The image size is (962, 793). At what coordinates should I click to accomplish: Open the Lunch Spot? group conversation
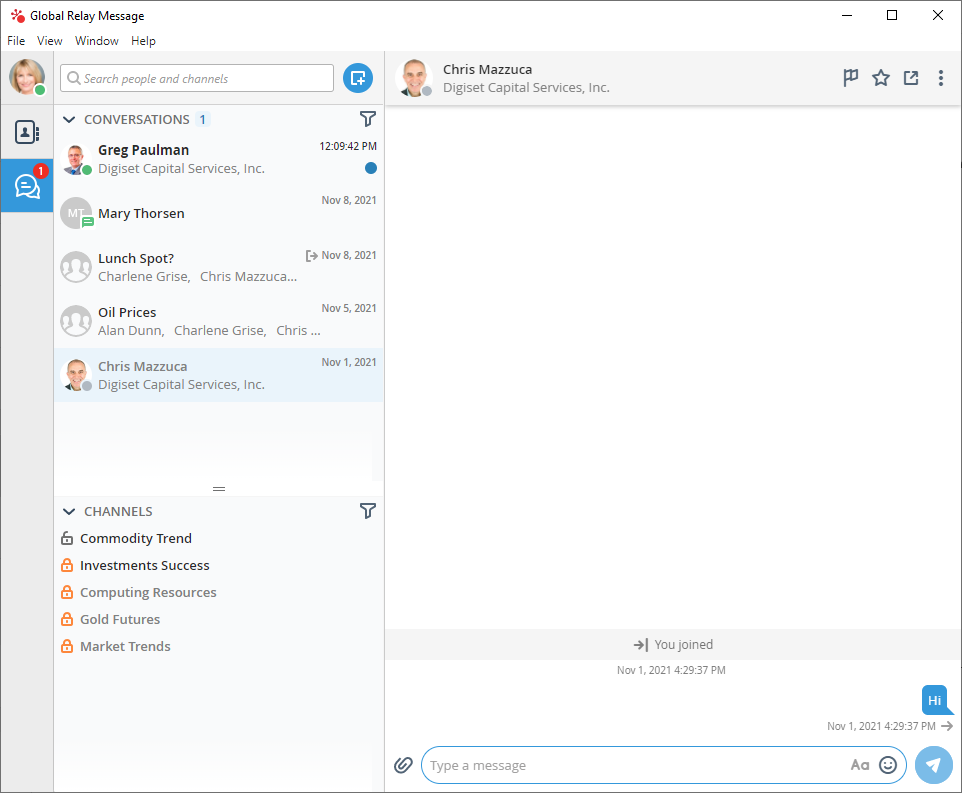click(x=219, y=267)
